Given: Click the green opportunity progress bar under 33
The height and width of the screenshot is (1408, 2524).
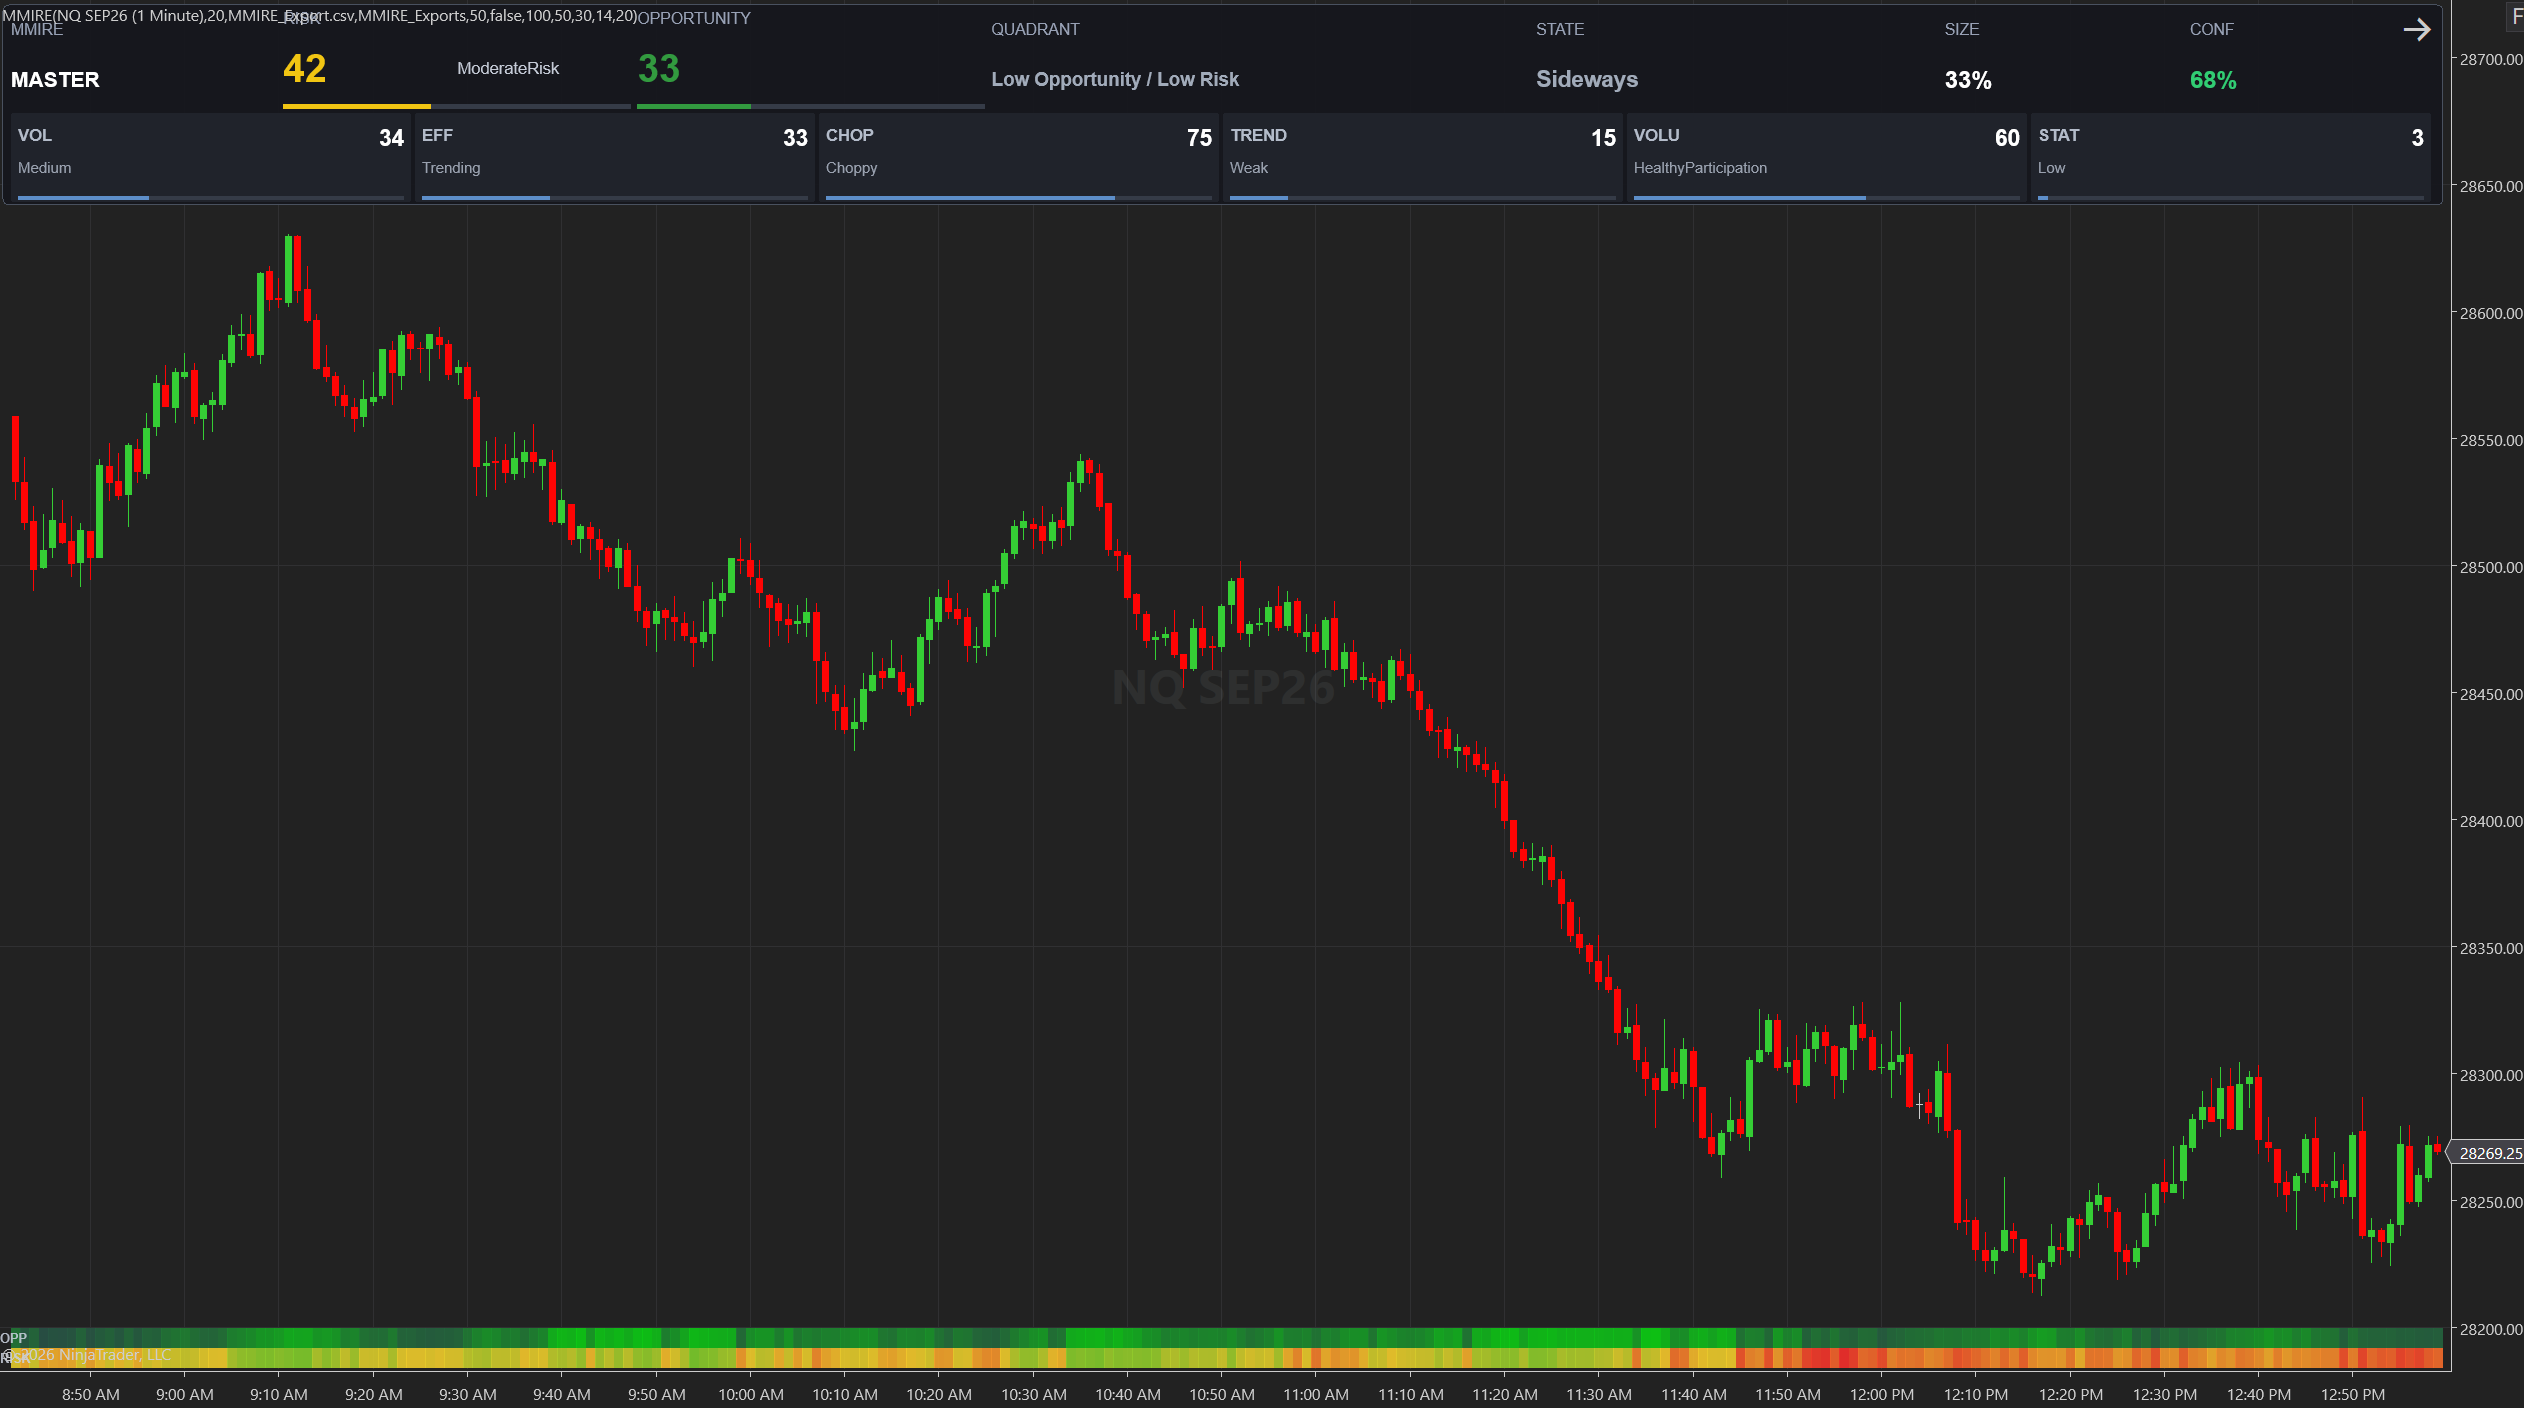Looking at the screenshot, I should (694, 106).
